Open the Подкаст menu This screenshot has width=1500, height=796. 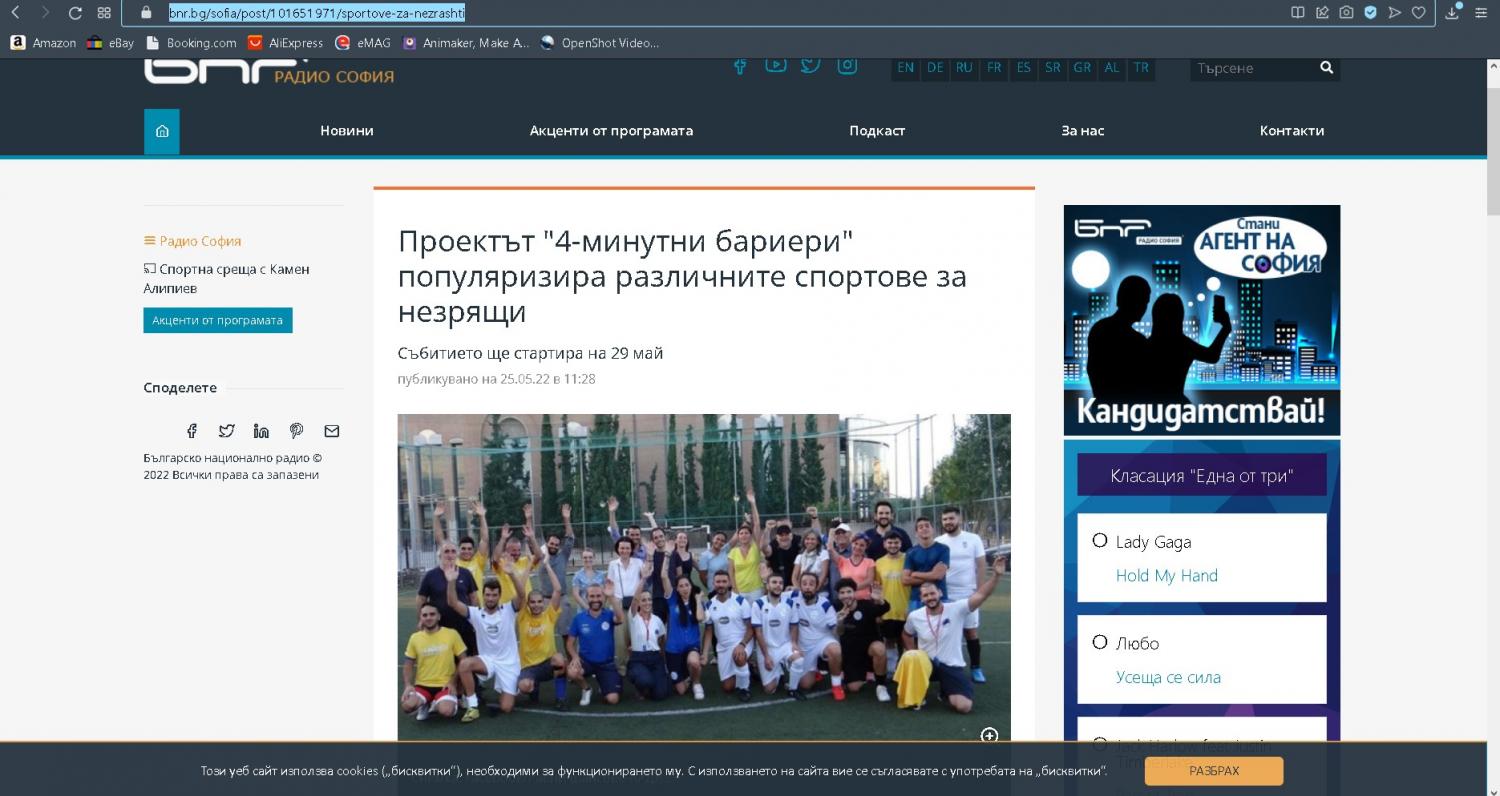pos(877,131)
